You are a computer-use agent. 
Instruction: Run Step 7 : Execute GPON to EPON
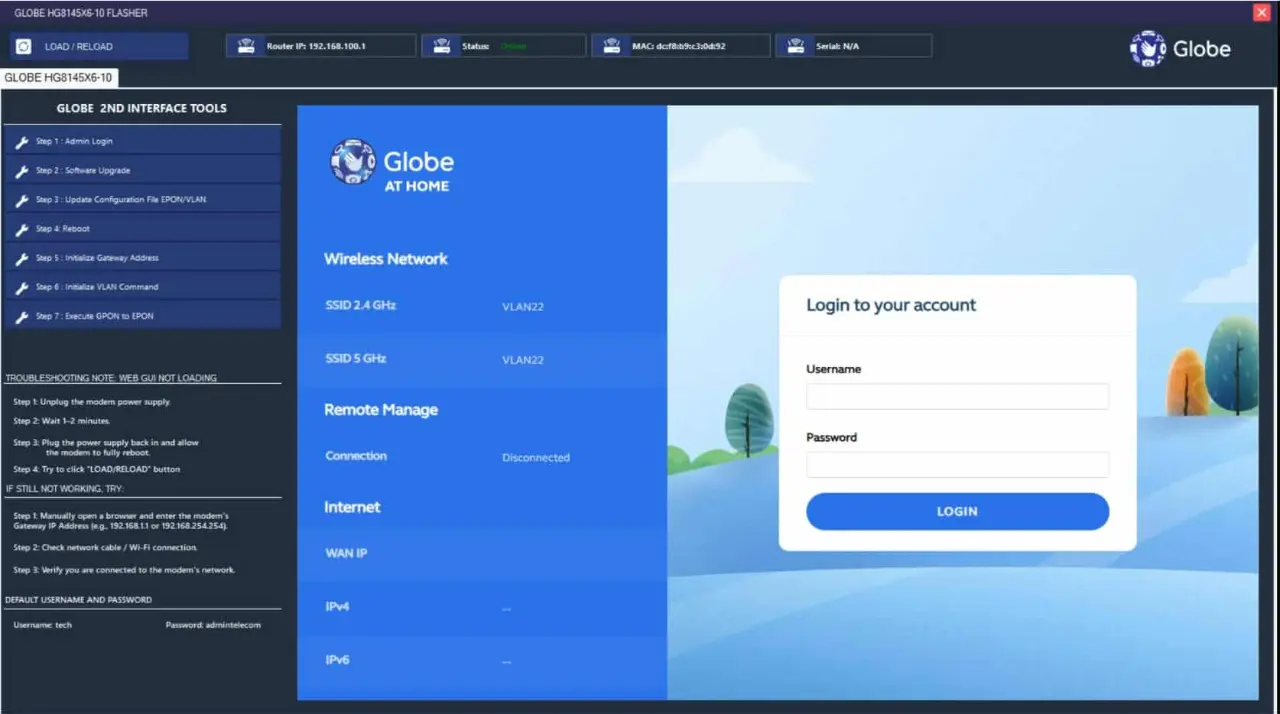pos(142,315)
